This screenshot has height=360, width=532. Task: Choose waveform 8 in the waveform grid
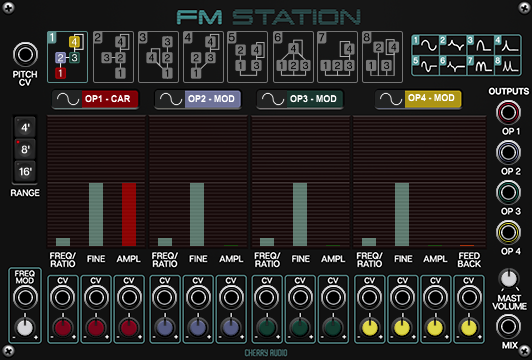(x=508, y=65)
